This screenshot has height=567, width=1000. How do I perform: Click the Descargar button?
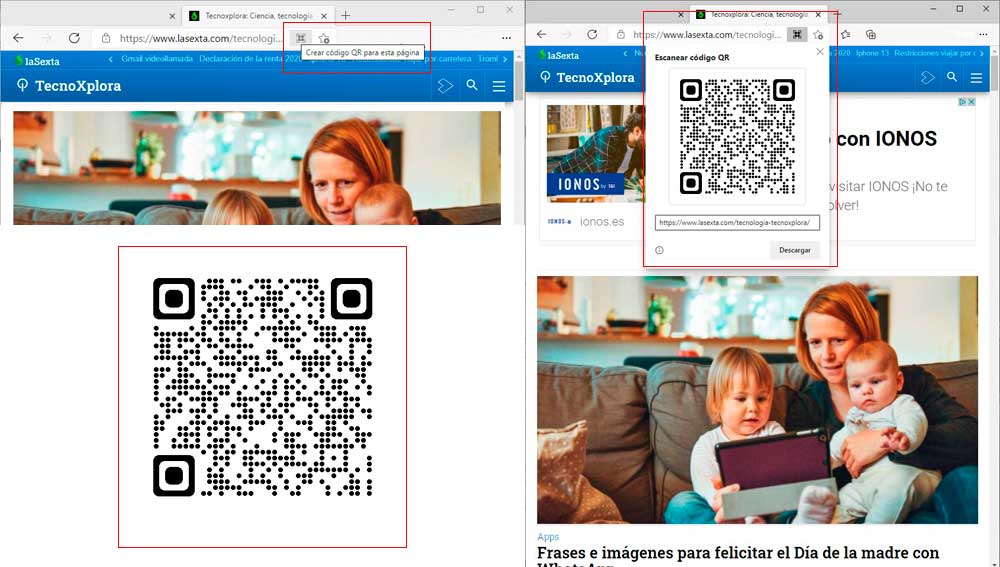(x=795, y=250)
